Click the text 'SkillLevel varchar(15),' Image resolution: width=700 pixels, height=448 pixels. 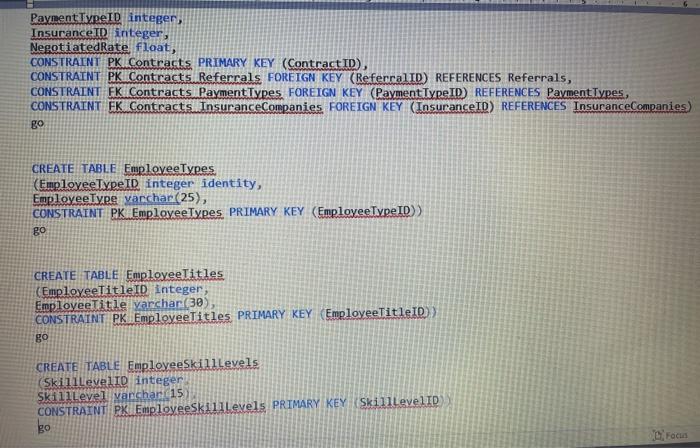tap(117, 396)
